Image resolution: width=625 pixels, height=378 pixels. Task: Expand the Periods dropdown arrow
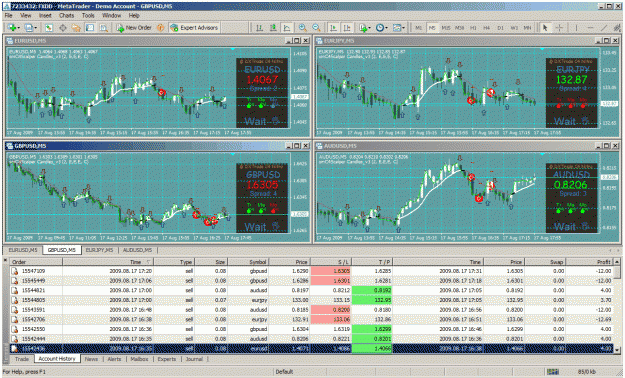(x=386, y=28)
